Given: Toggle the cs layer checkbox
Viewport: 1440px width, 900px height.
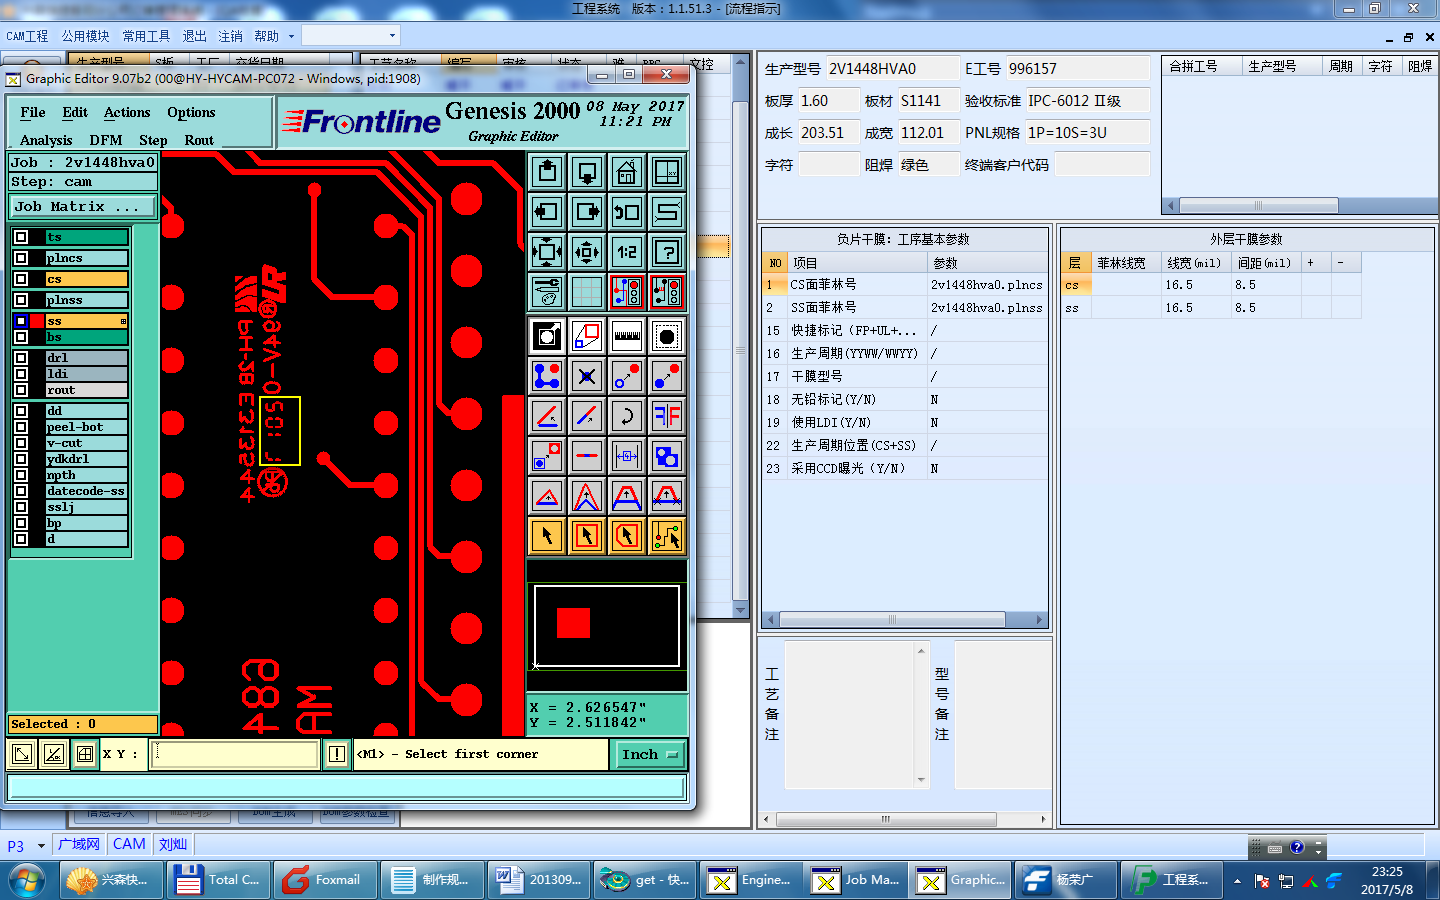Looking at the screenshot, I should tap(21, 279).
